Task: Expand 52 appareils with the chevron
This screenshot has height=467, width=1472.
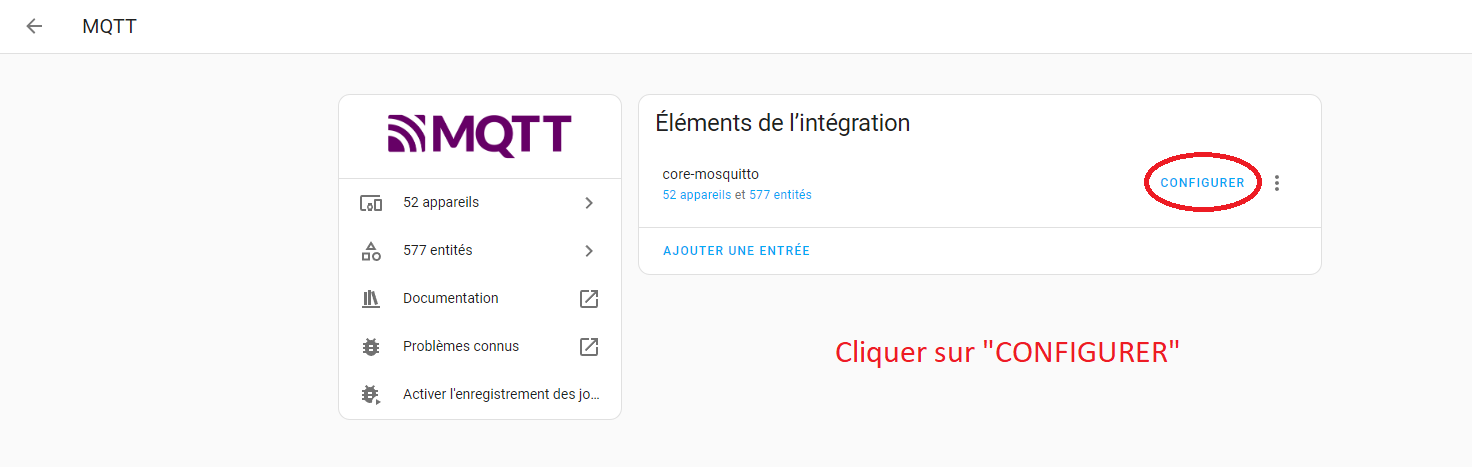Action: [x=589, y=203]
